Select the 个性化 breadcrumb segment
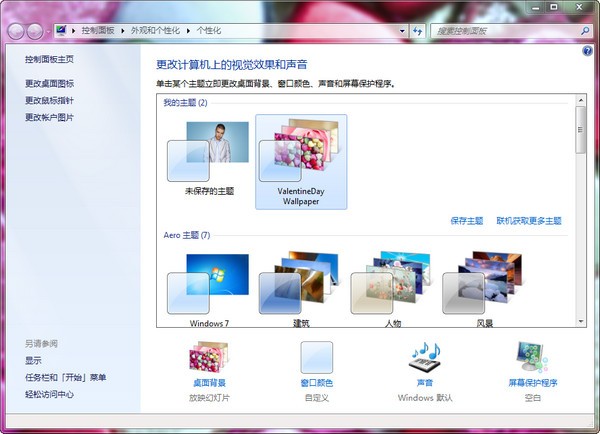 pyautogui.click(x=209, y=31)
